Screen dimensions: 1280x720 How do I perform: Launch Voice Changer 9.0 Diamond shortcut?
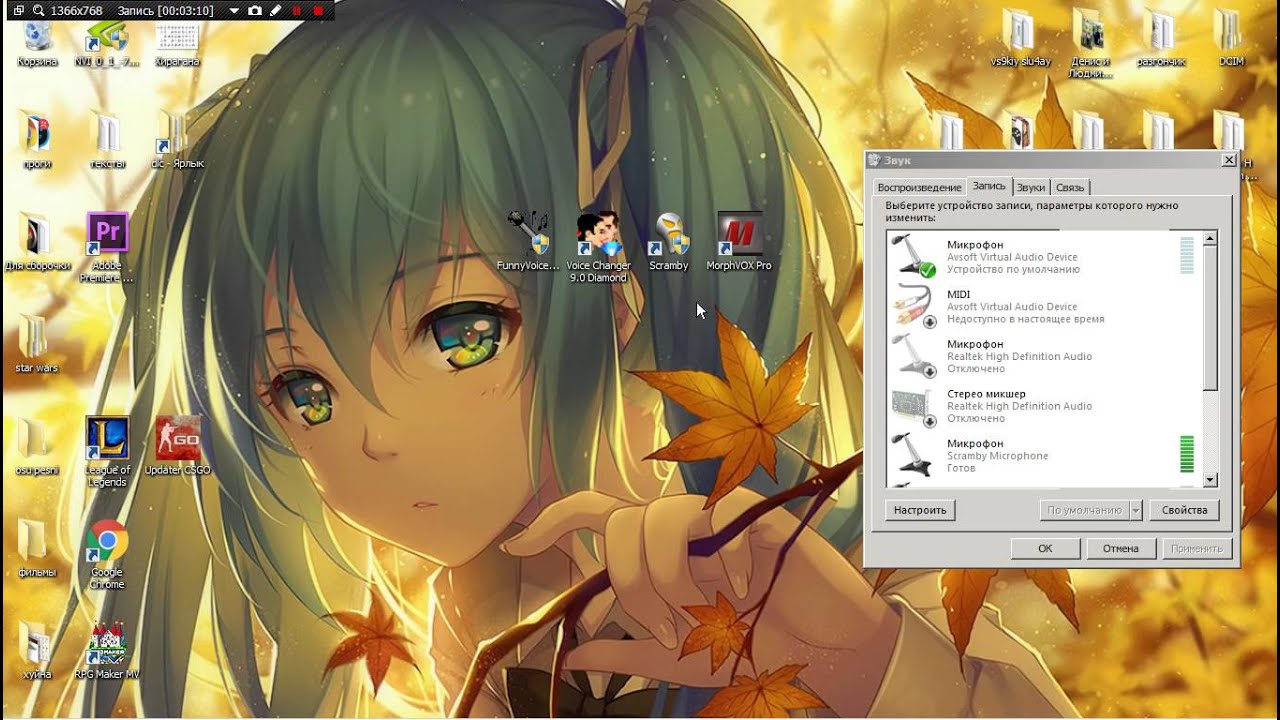[x=598, y=246]
